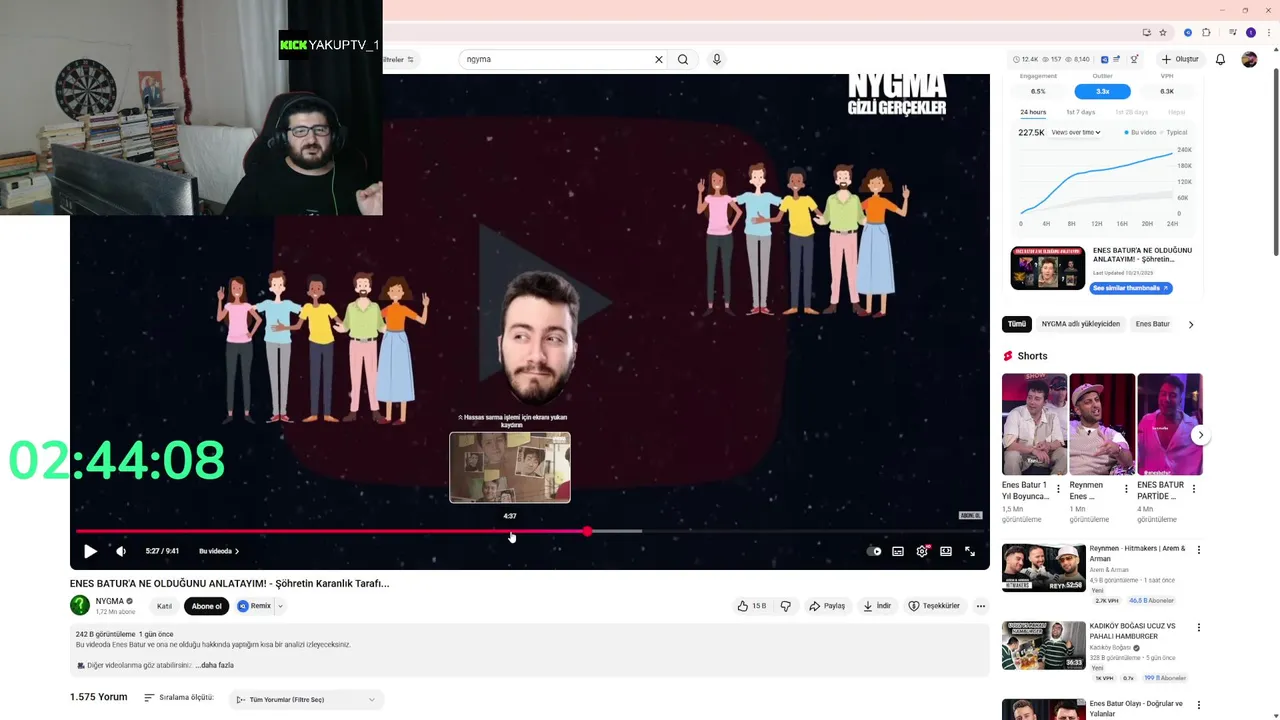Image resolution: width=1280 pixels, height=720 pixels.
Task: Dislike the video
Action: [786, 606]
